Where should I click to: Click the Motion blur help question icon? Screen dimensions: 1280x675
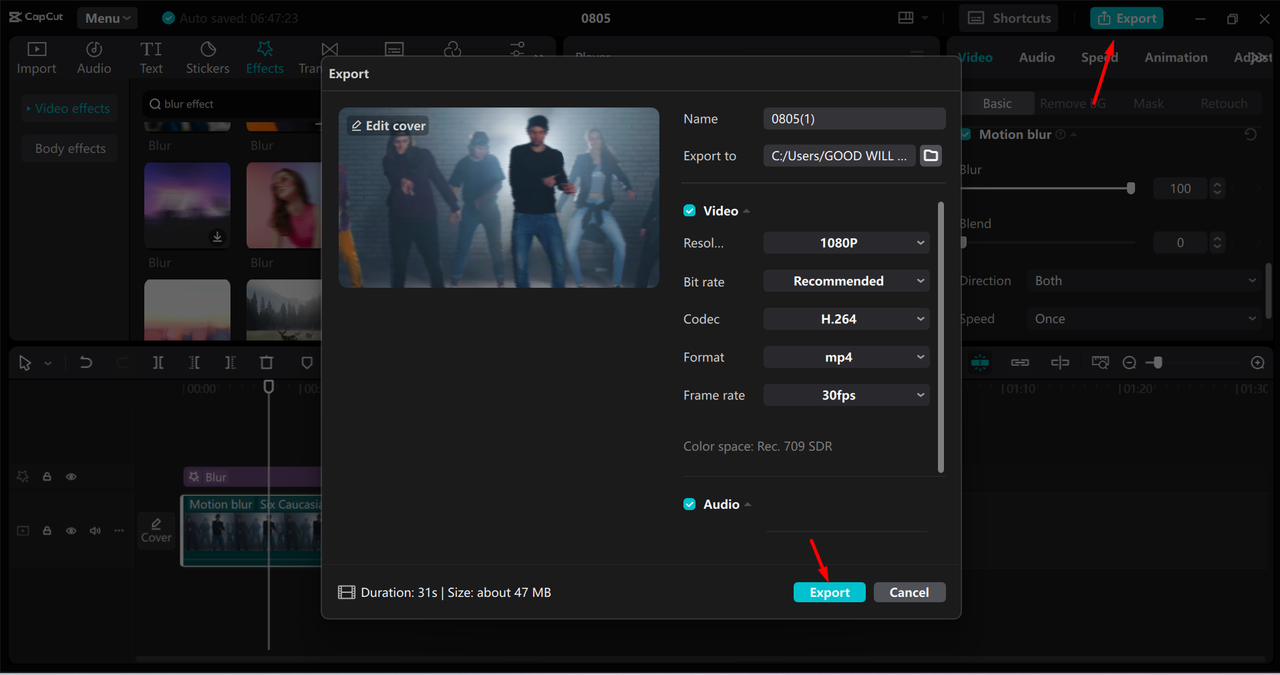[x=1060, y=134]
